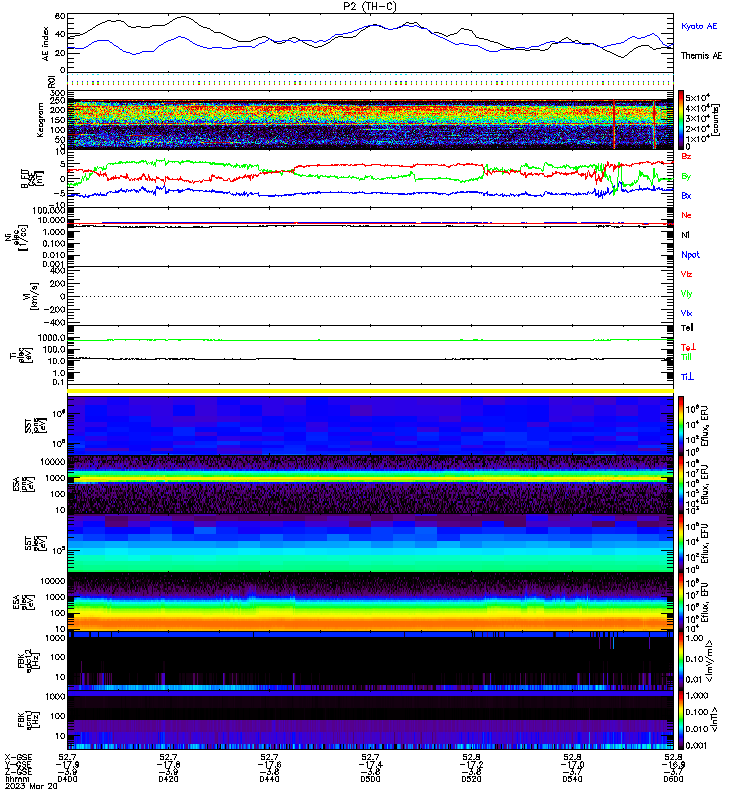Click the ESA electron energy spectrogram

(370, 602)
